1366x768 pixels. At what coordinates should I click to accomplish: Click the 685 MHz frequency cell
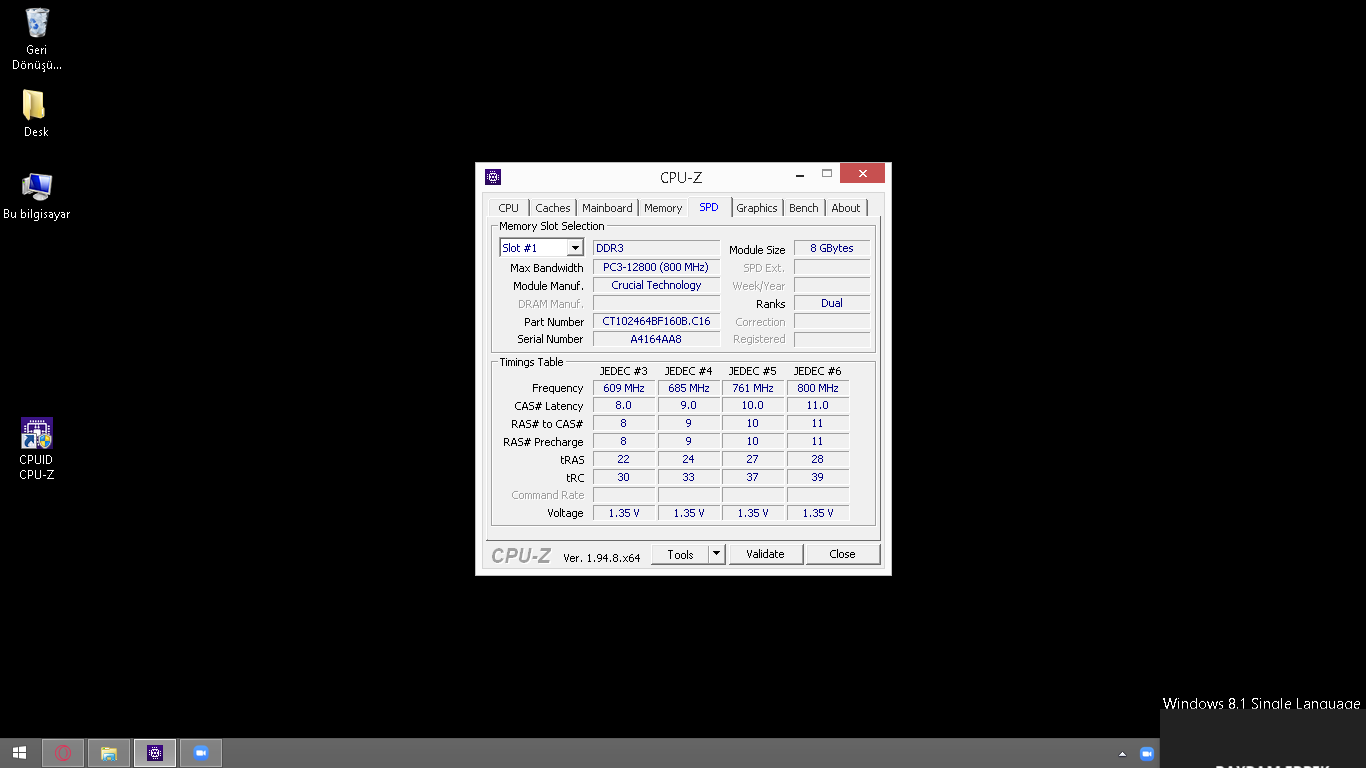(x=689, y=388)
